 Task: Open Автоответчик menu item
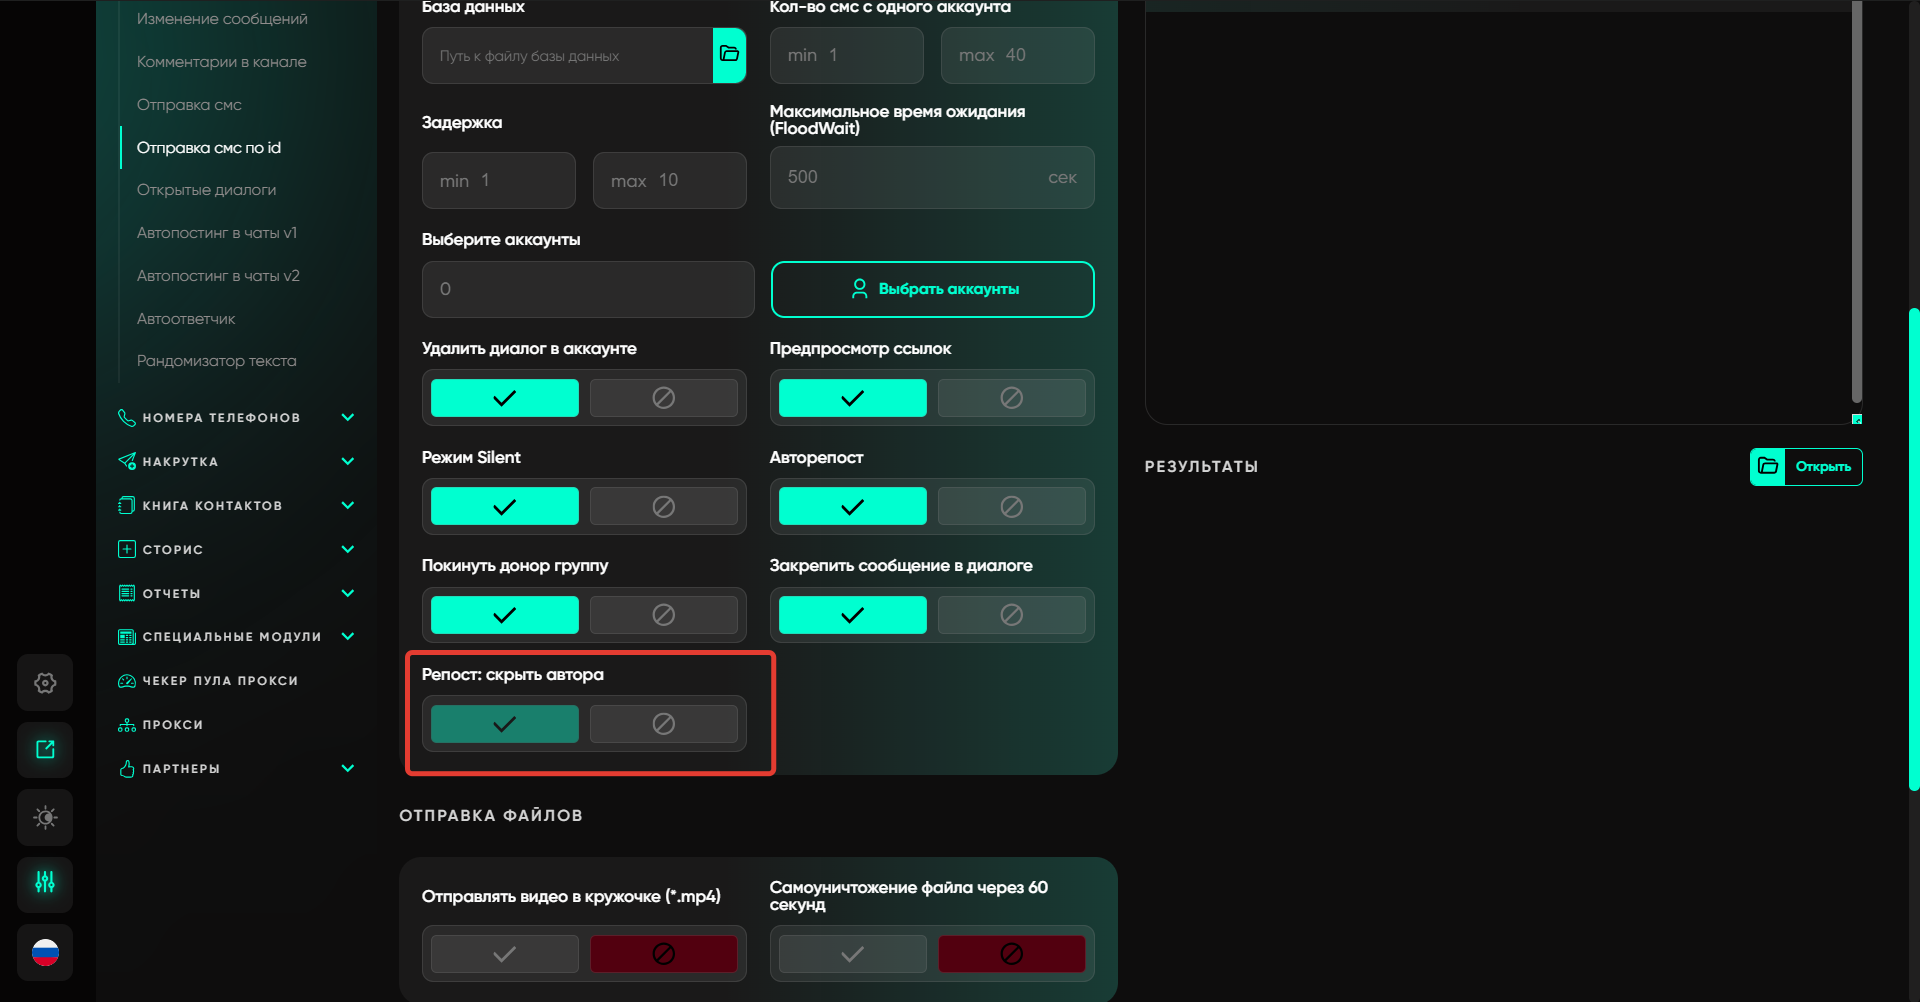tap(186, 319)
